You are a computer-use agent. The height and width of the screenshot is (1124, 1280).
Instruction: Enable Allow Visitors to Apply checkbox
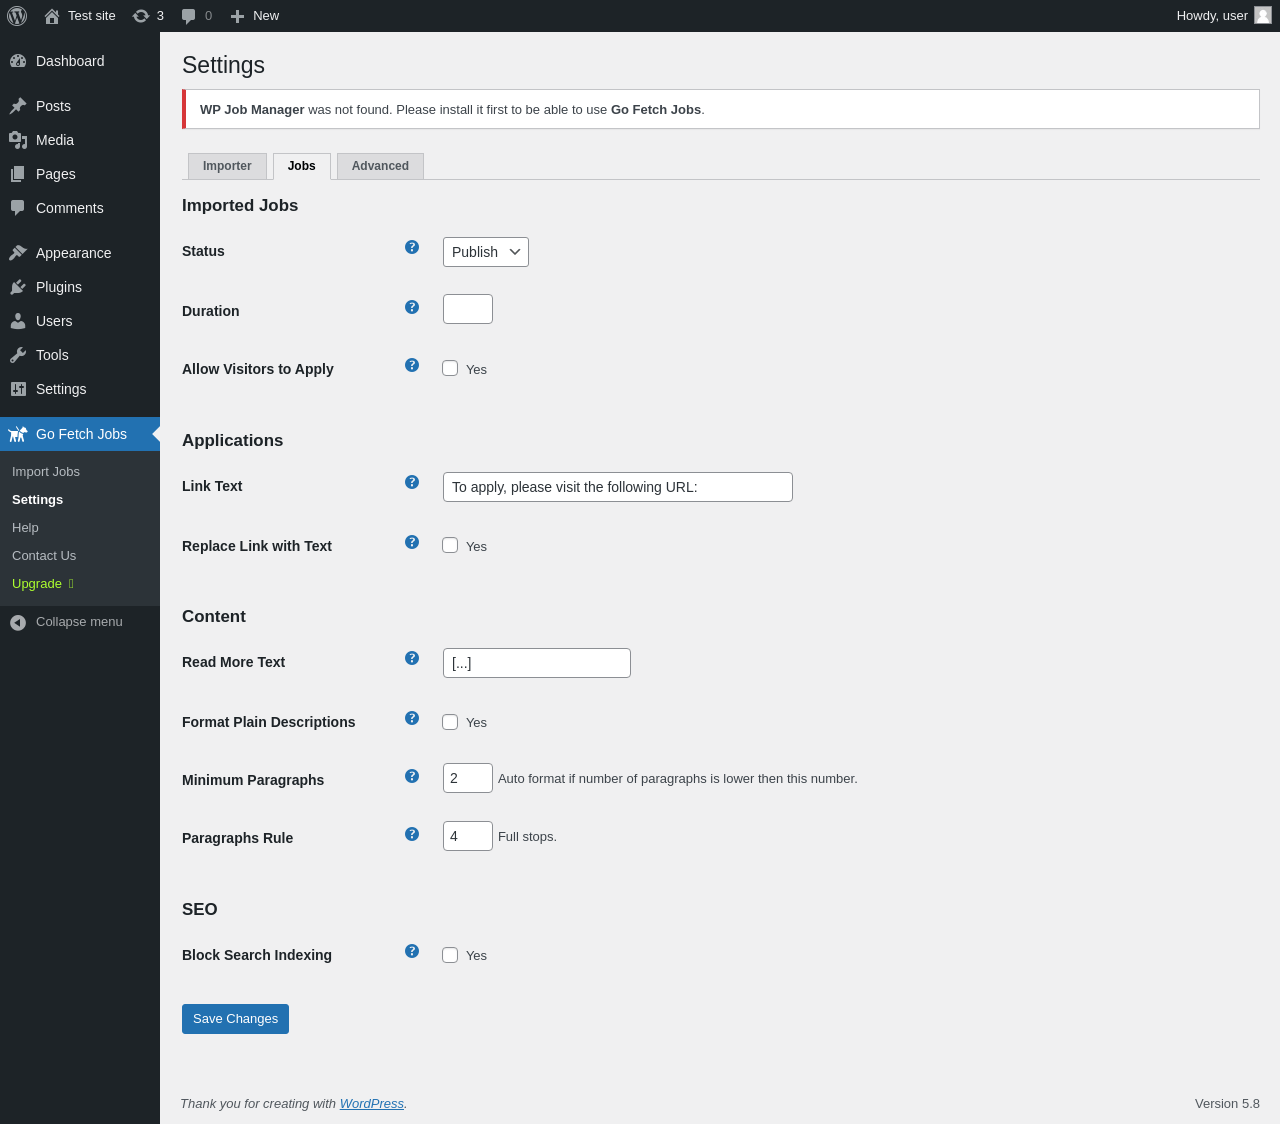pos(450,368)
